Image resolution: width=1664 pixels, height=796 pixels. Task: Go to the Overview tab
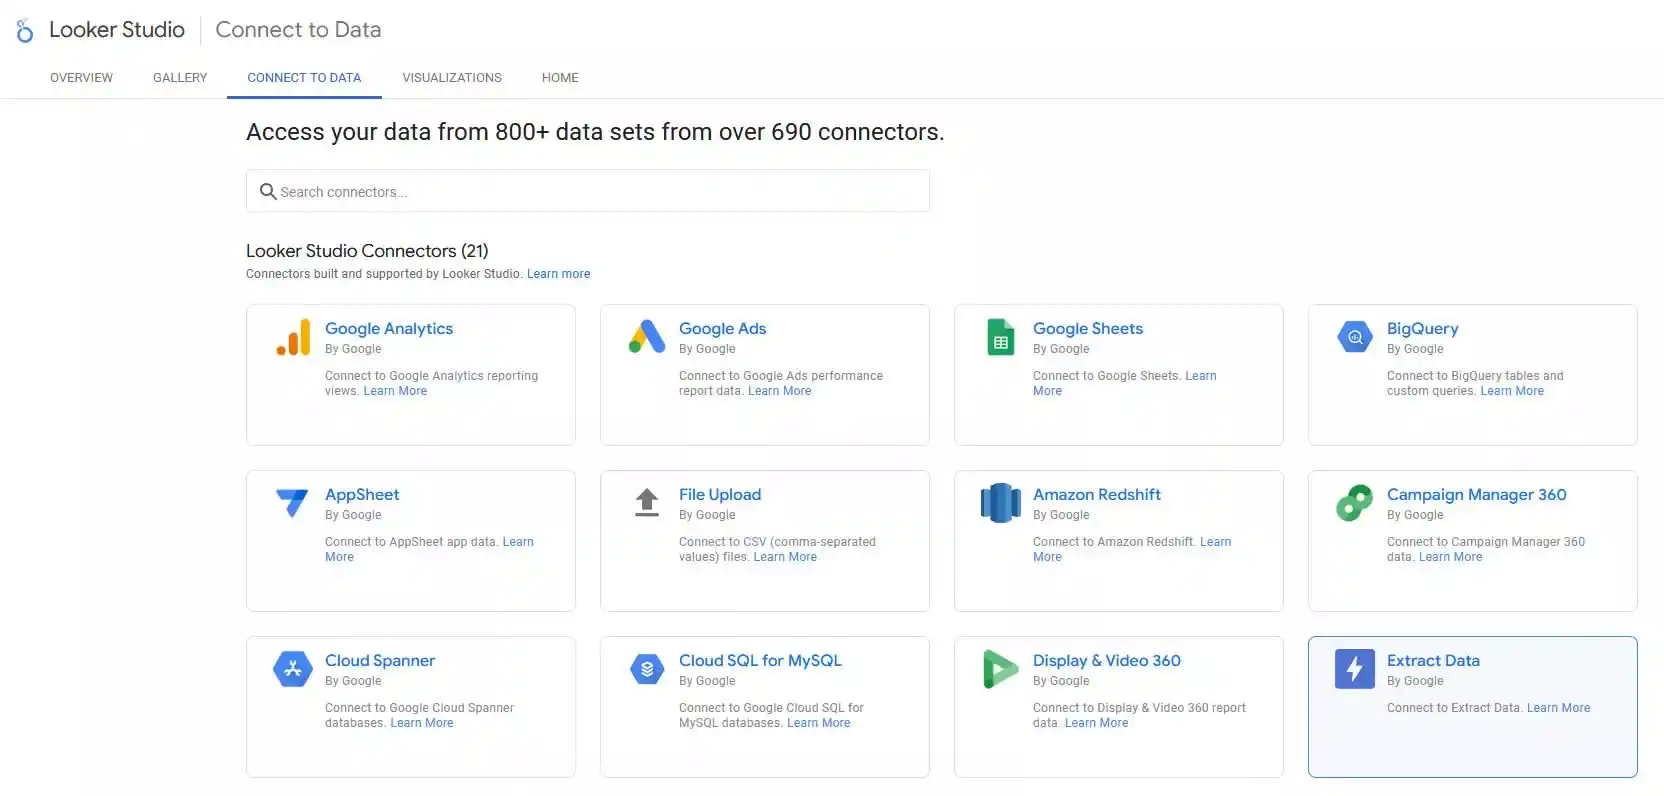tap(81, 78)
